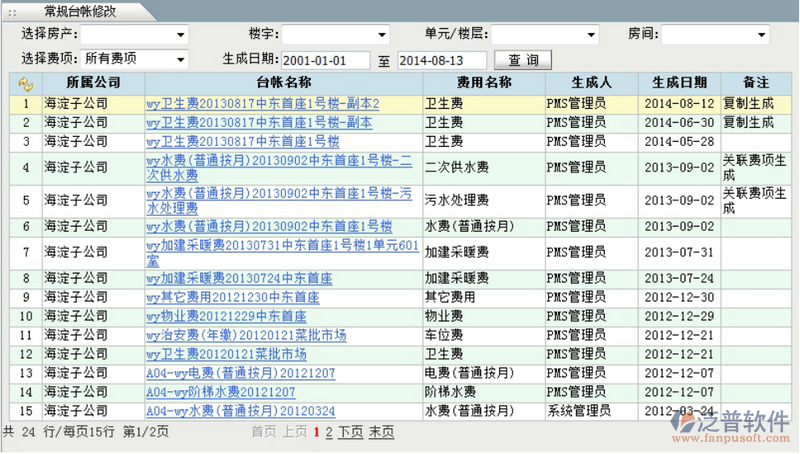Click 下页 next page link
Image resolution: width=800 pixels, height=454 pixels.
350,433
